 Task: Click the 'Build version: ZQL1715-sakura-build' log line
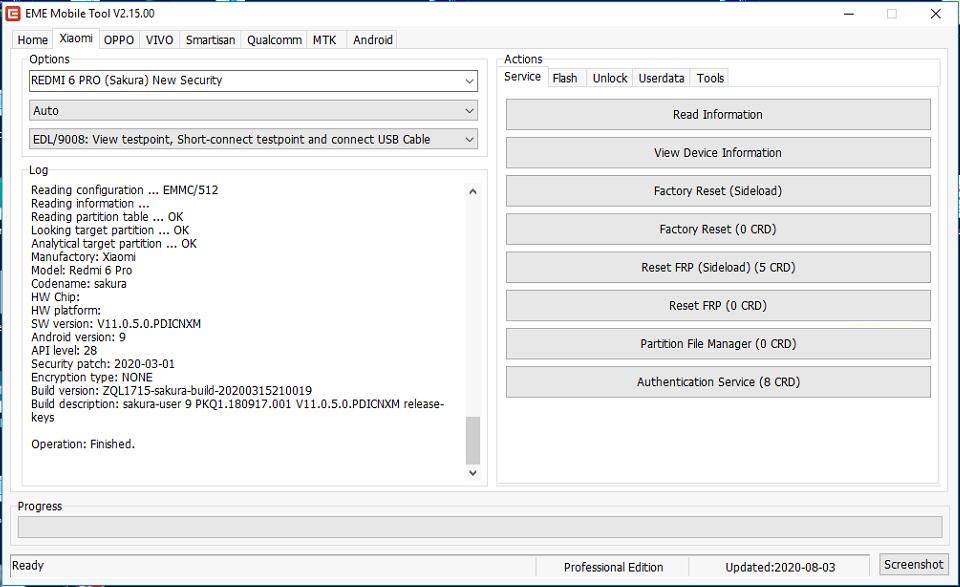[x=171, y=391]
